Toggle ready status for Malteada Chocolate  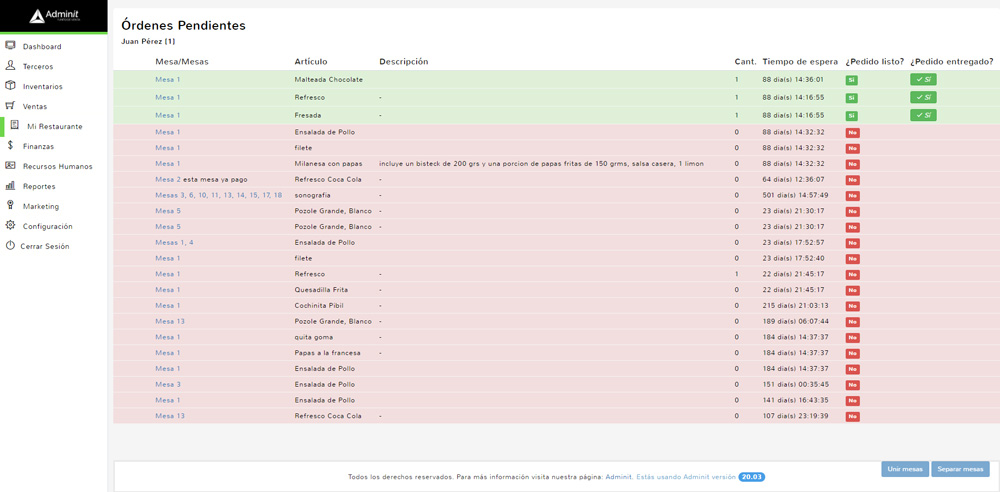(x=851, y=80)
